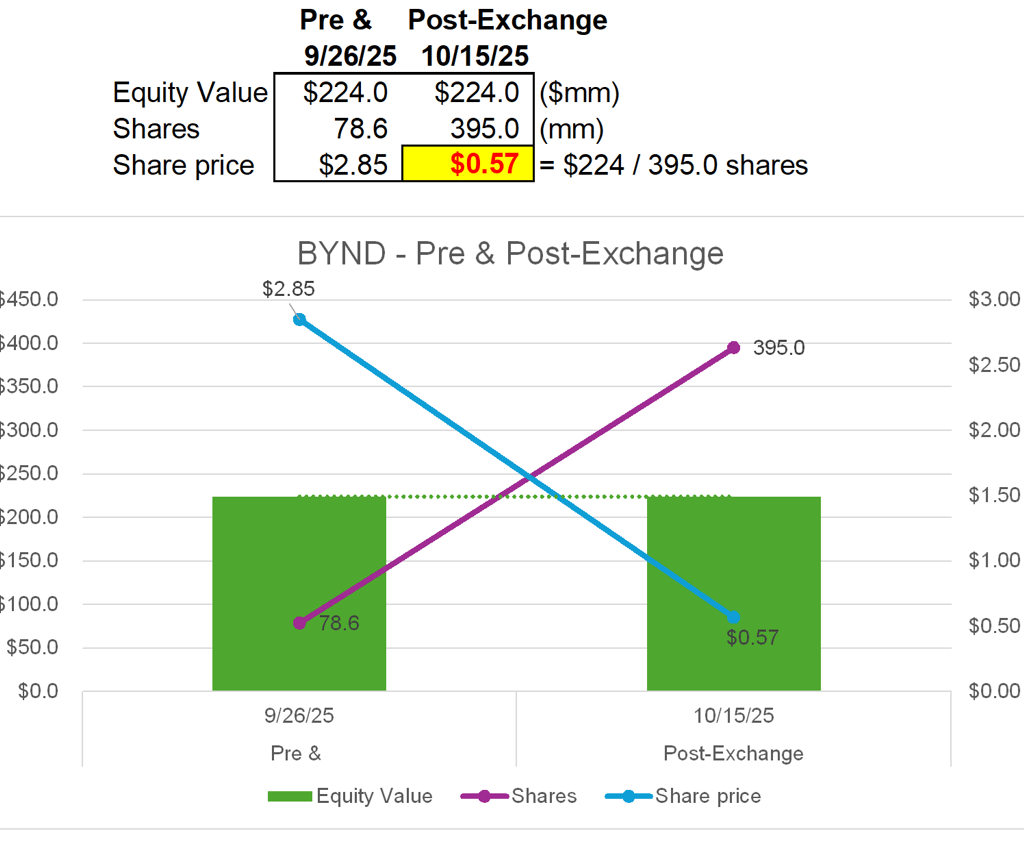1024x868 pixels.
Task: Select the post-exchange $224.0 equity value cell
Action: tap(468, 92)
